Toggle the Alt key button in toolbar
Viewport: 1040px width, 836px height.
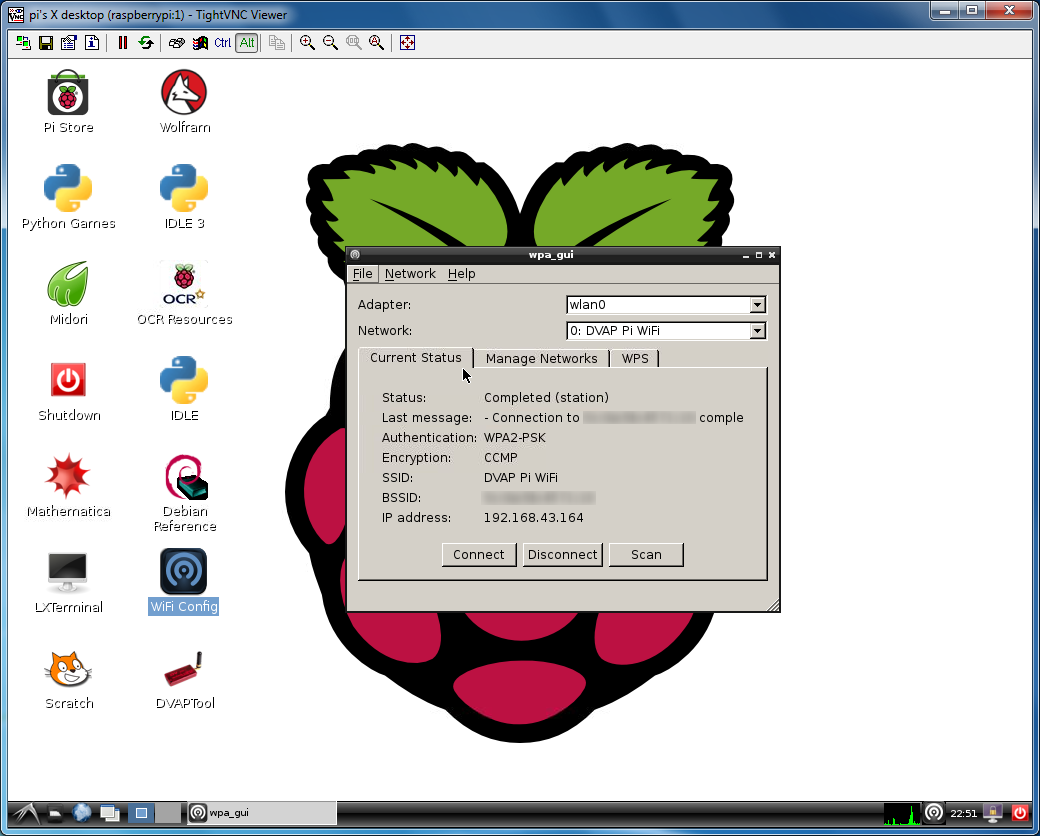pos(247,43)
